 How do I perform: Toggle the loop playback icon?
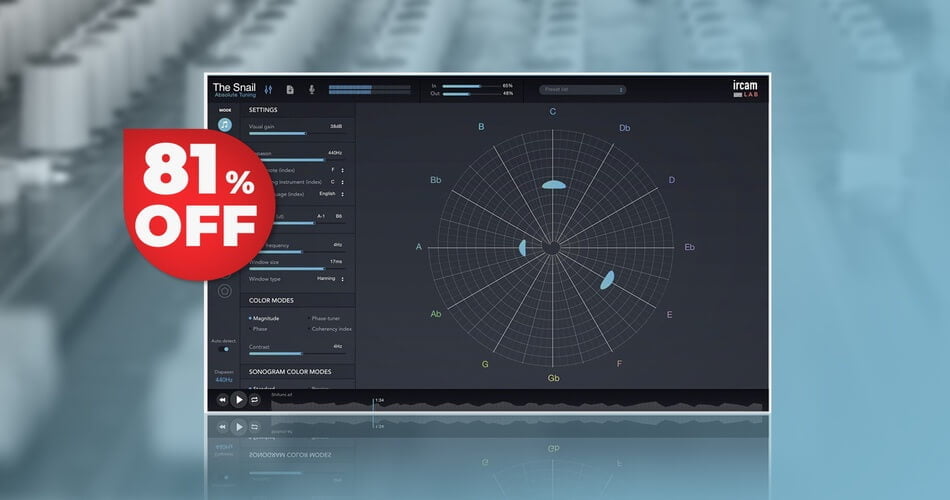[254, 400]
